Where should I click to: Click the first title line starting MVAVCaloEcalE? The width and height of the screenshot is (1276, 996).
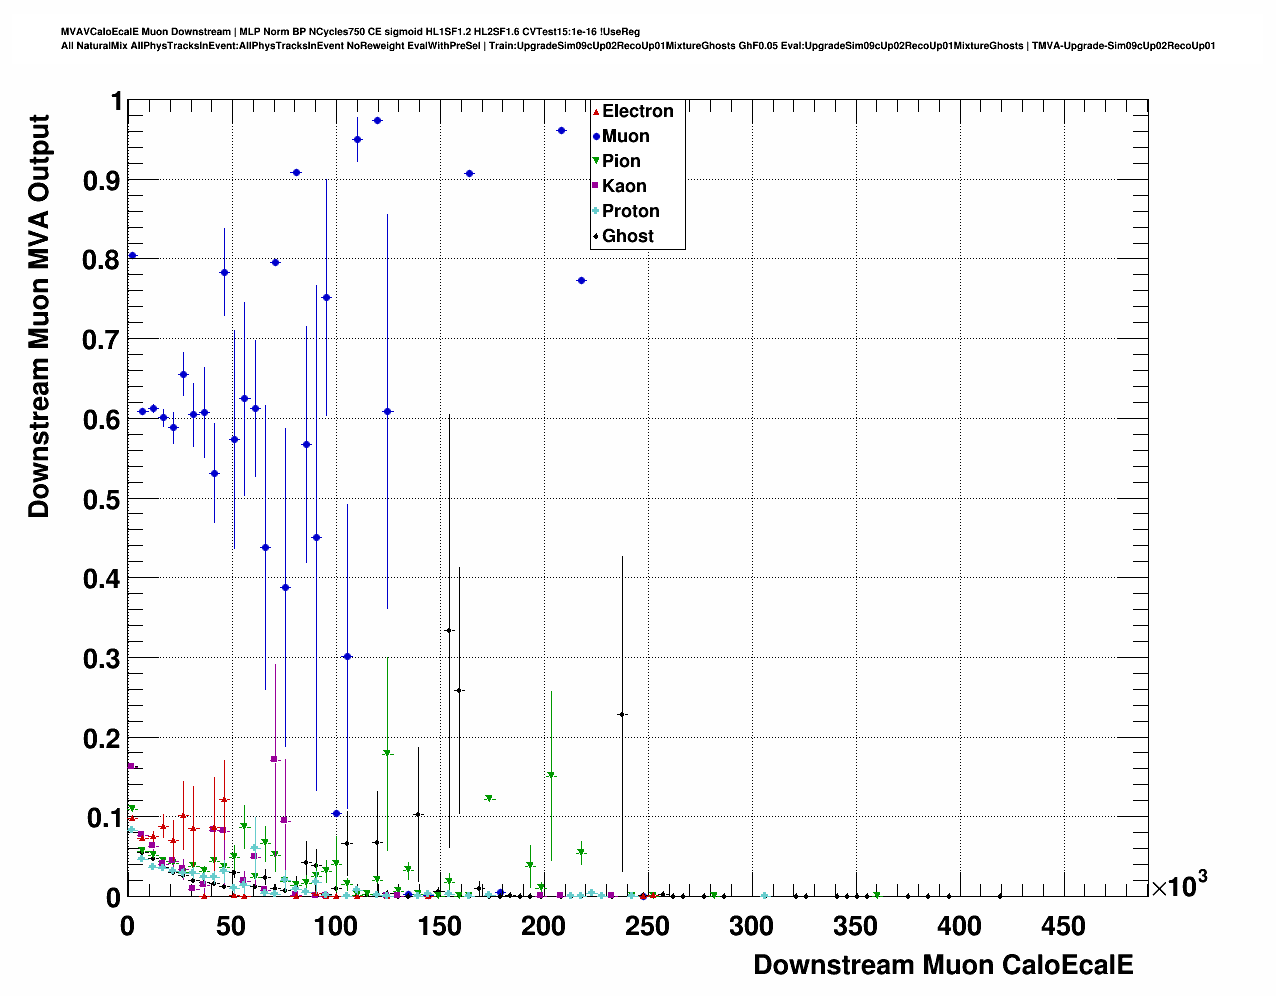350,32
